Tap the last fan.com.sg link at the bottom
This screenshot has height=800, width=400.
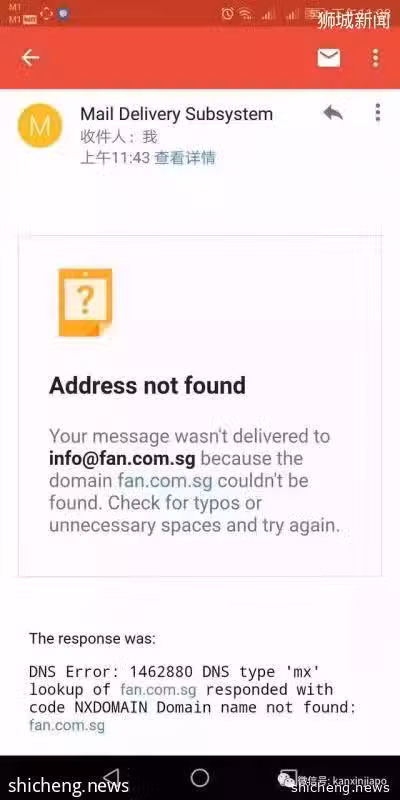(x=67, y=725)
